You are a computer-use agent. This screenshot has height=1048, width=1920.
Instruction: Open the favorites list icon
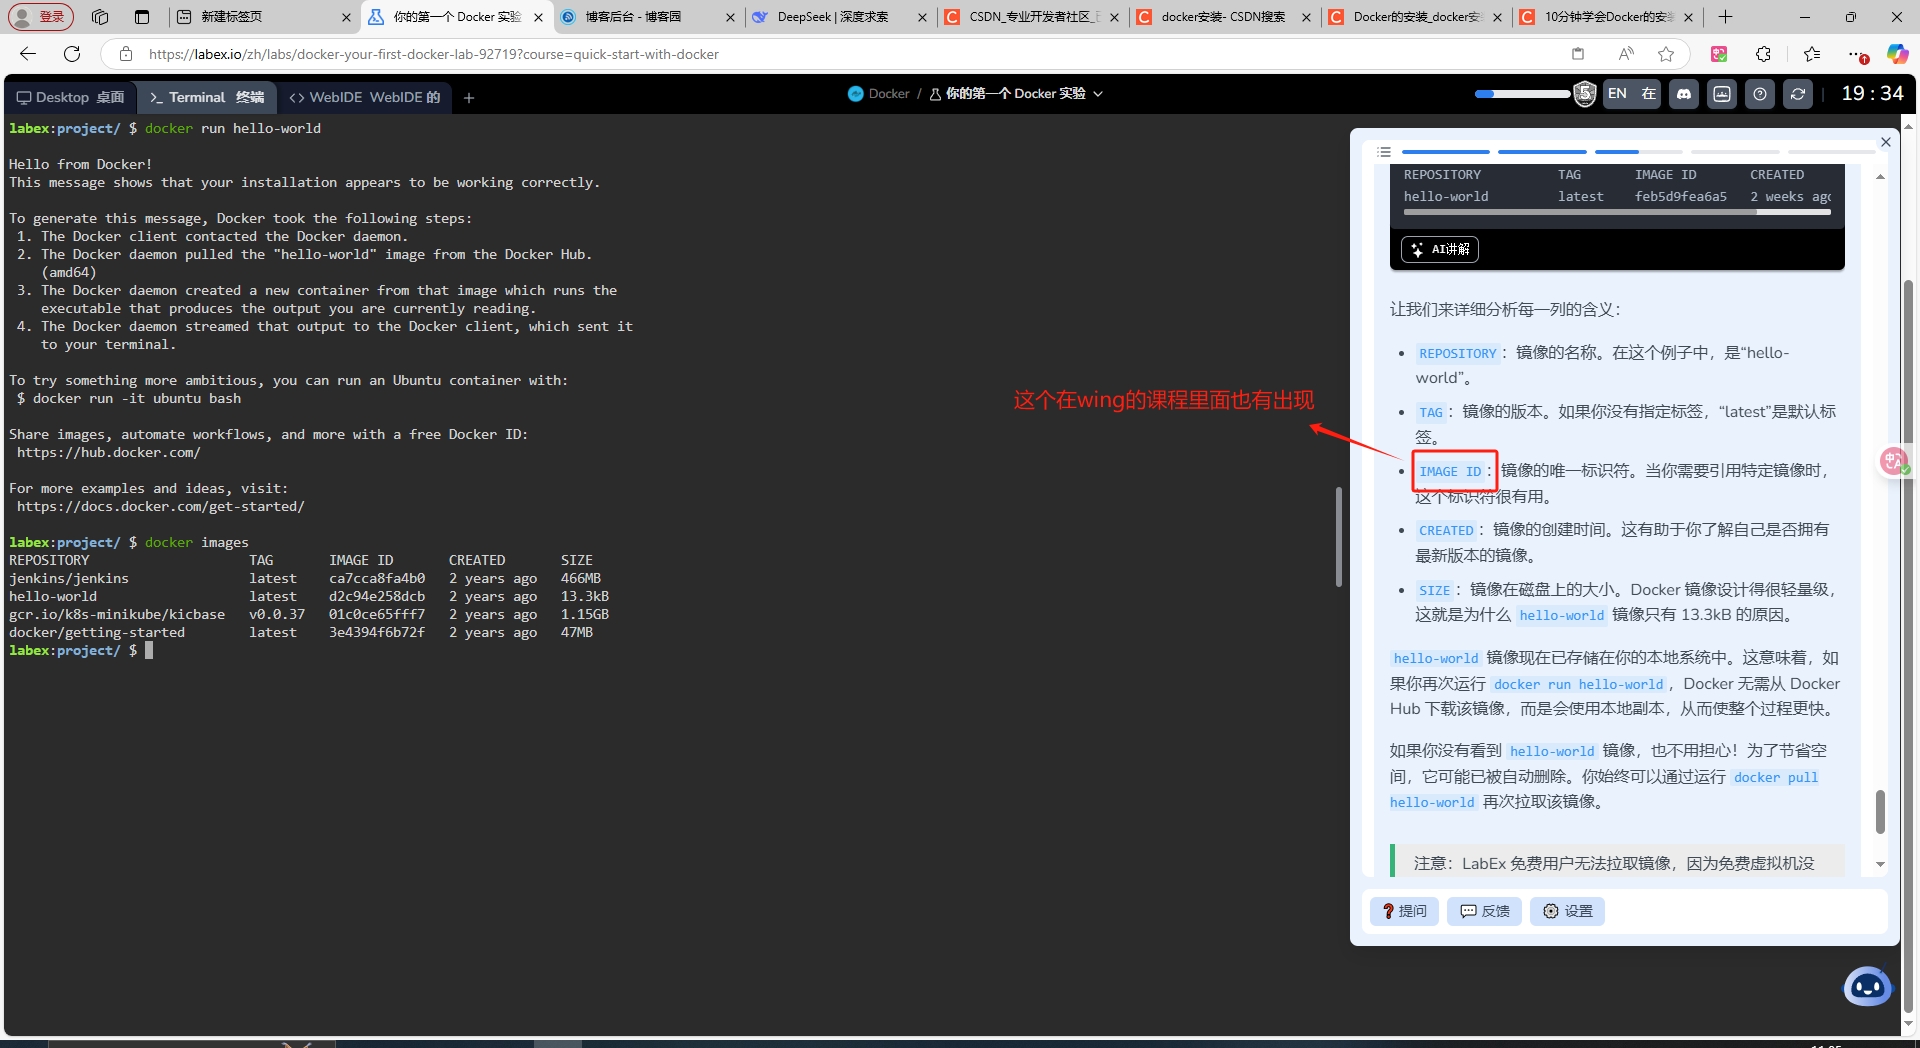[x=1812, y=54]
